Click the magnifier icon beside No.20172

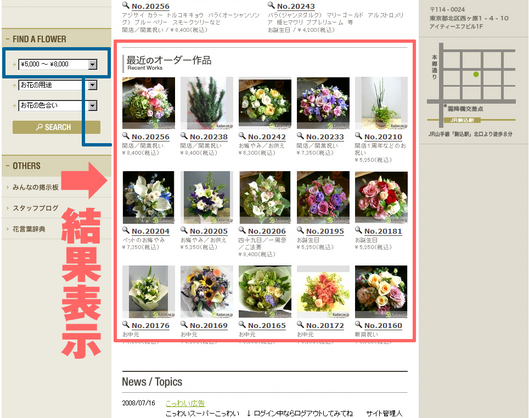coord(300,325)
